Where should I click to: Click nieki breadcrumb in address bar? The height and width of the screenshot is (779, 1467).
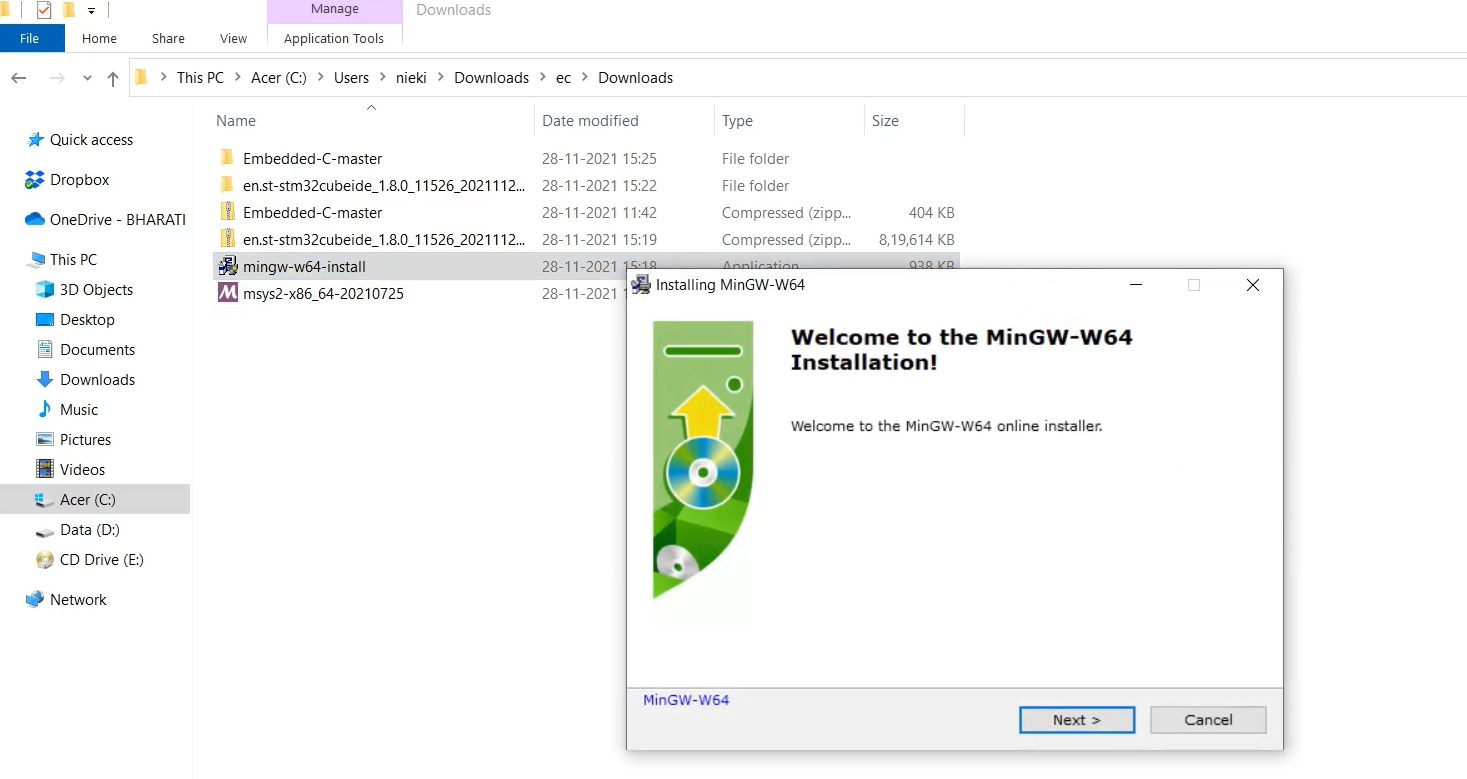coord(411,78)
